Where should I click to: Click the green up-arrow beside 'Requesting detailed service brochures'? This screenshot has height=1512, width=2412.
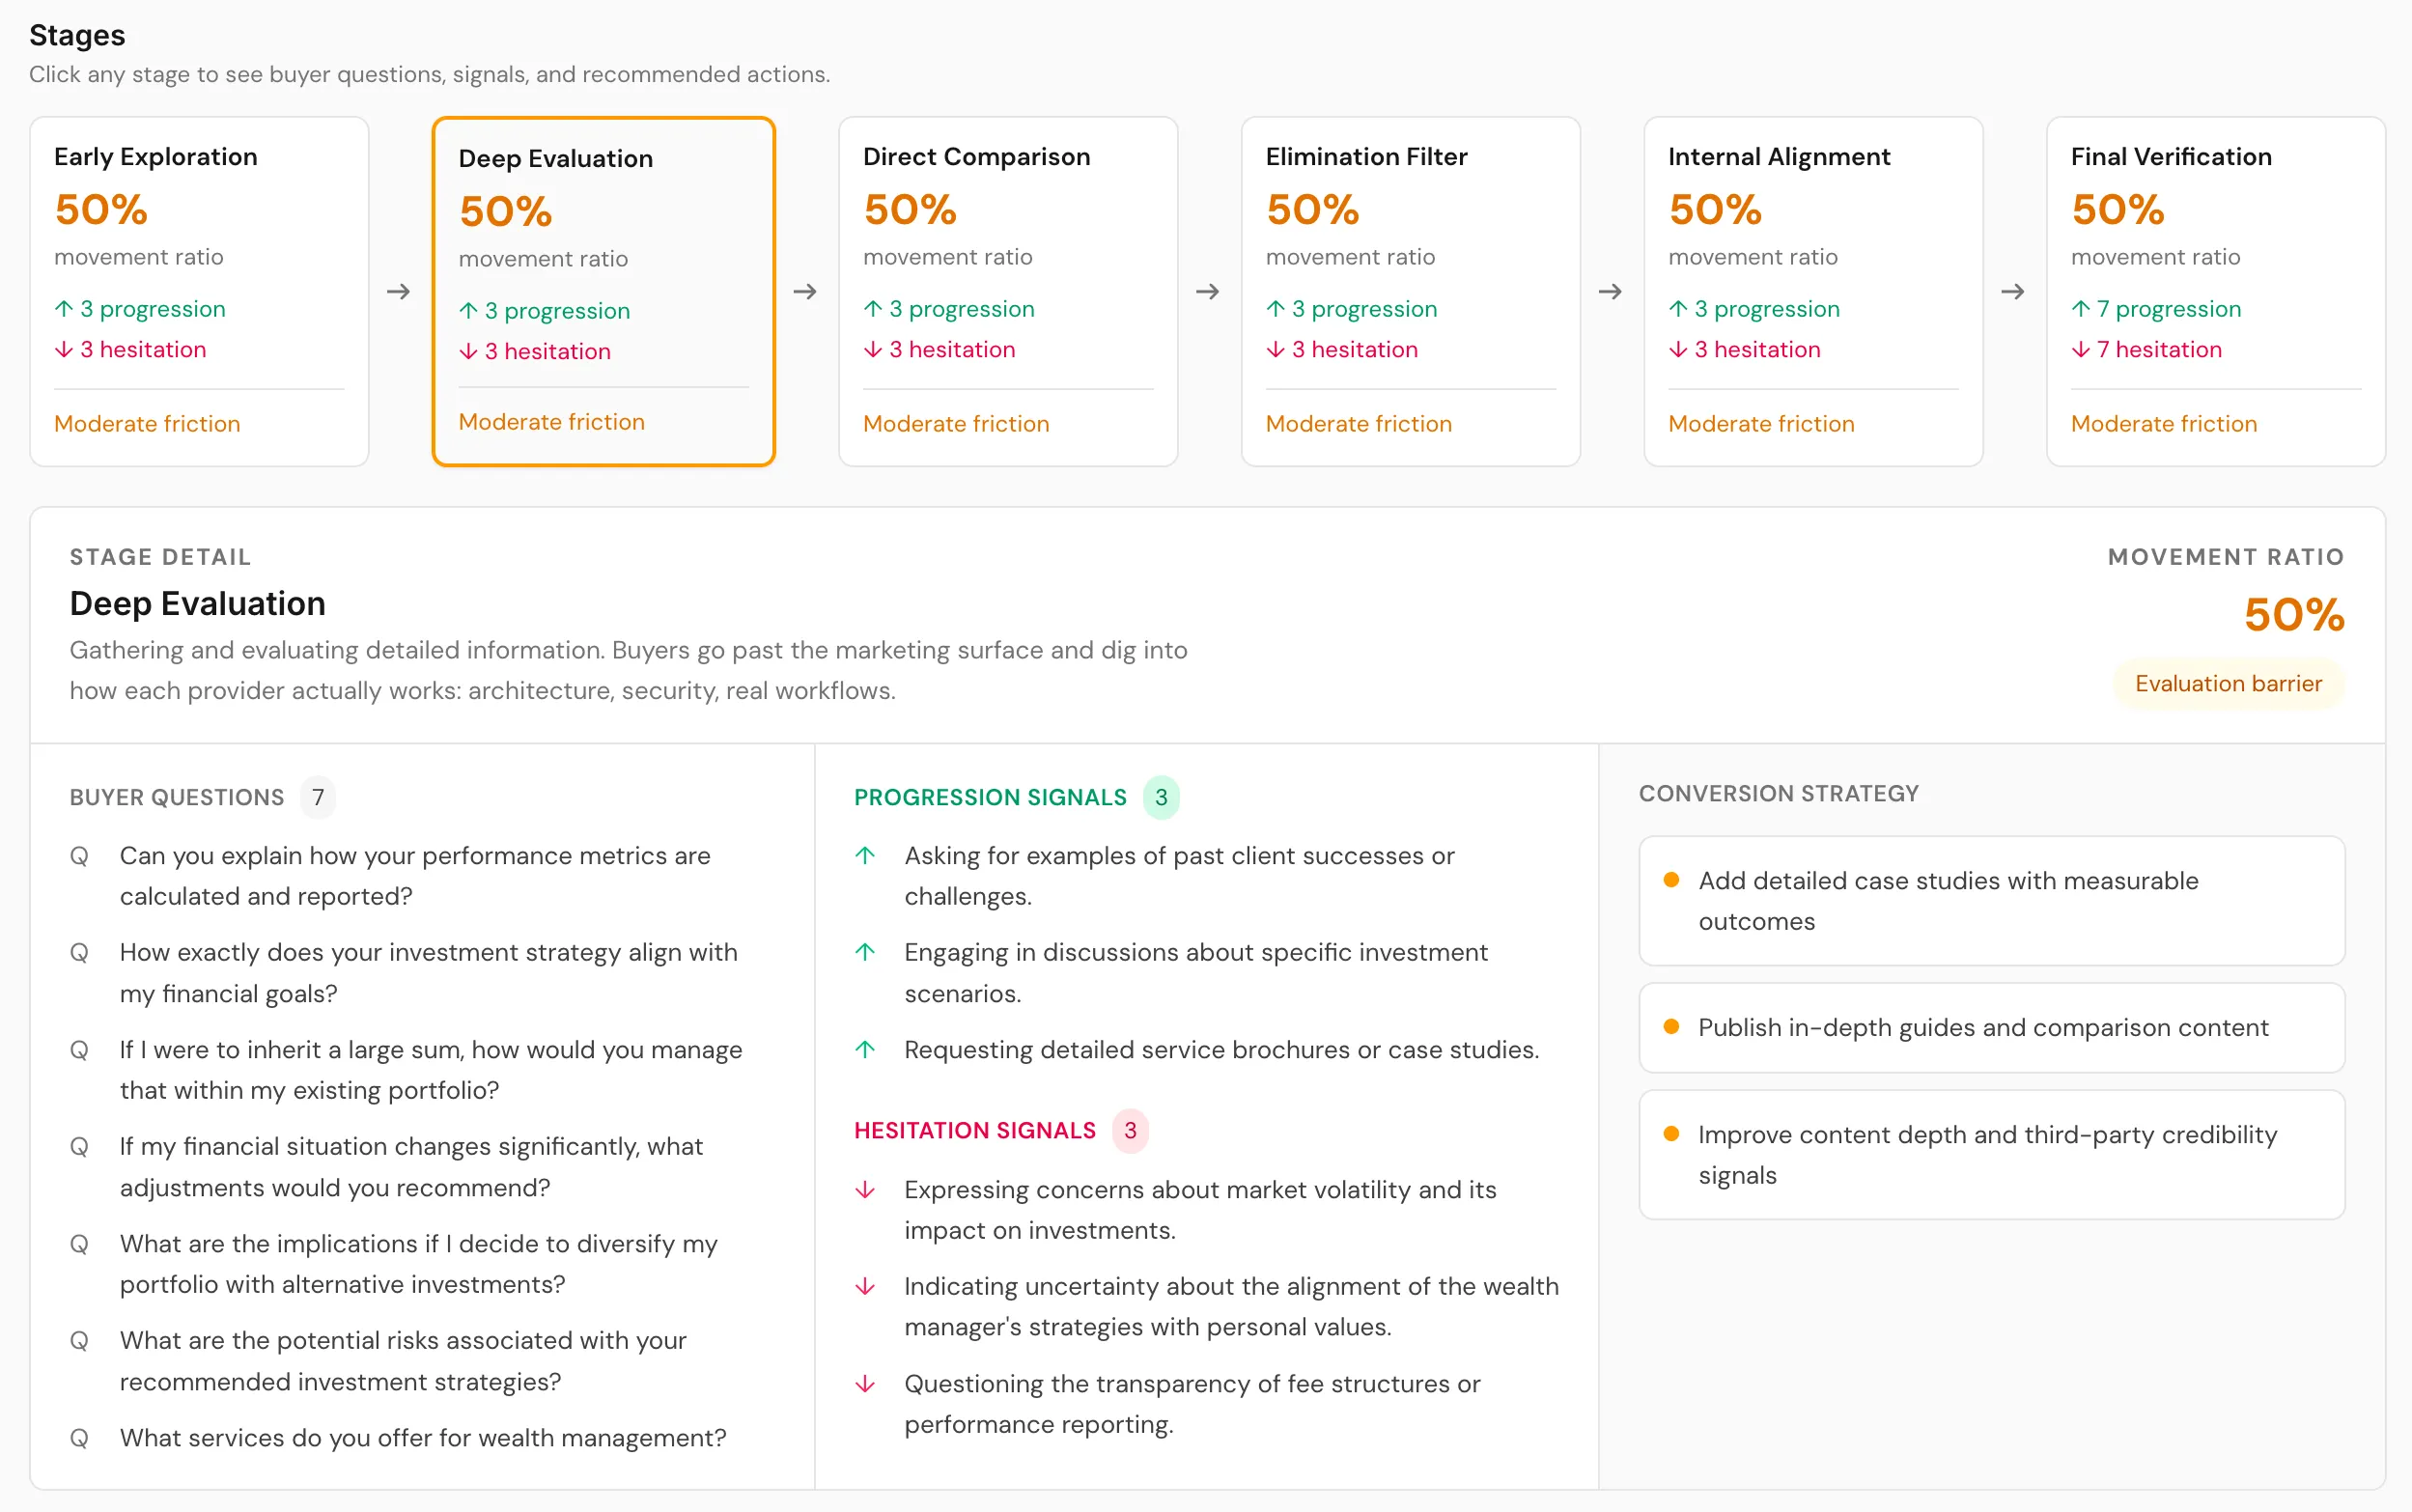coord(866,1049)
